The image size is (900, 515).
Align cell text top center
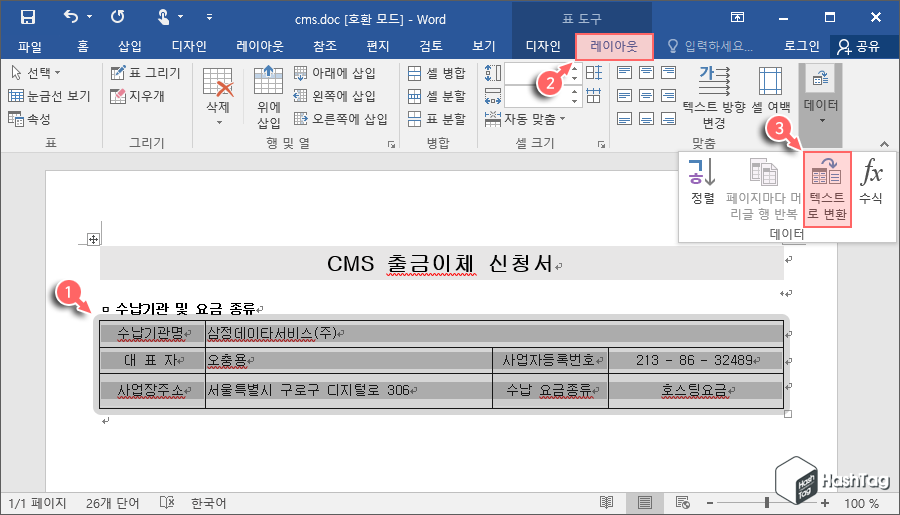pyautogui.click(x=646, y=72)
